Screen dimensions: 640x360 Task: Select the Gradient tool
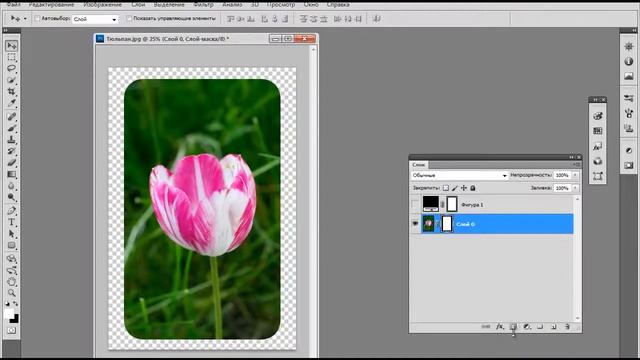[x=11, y=174]
